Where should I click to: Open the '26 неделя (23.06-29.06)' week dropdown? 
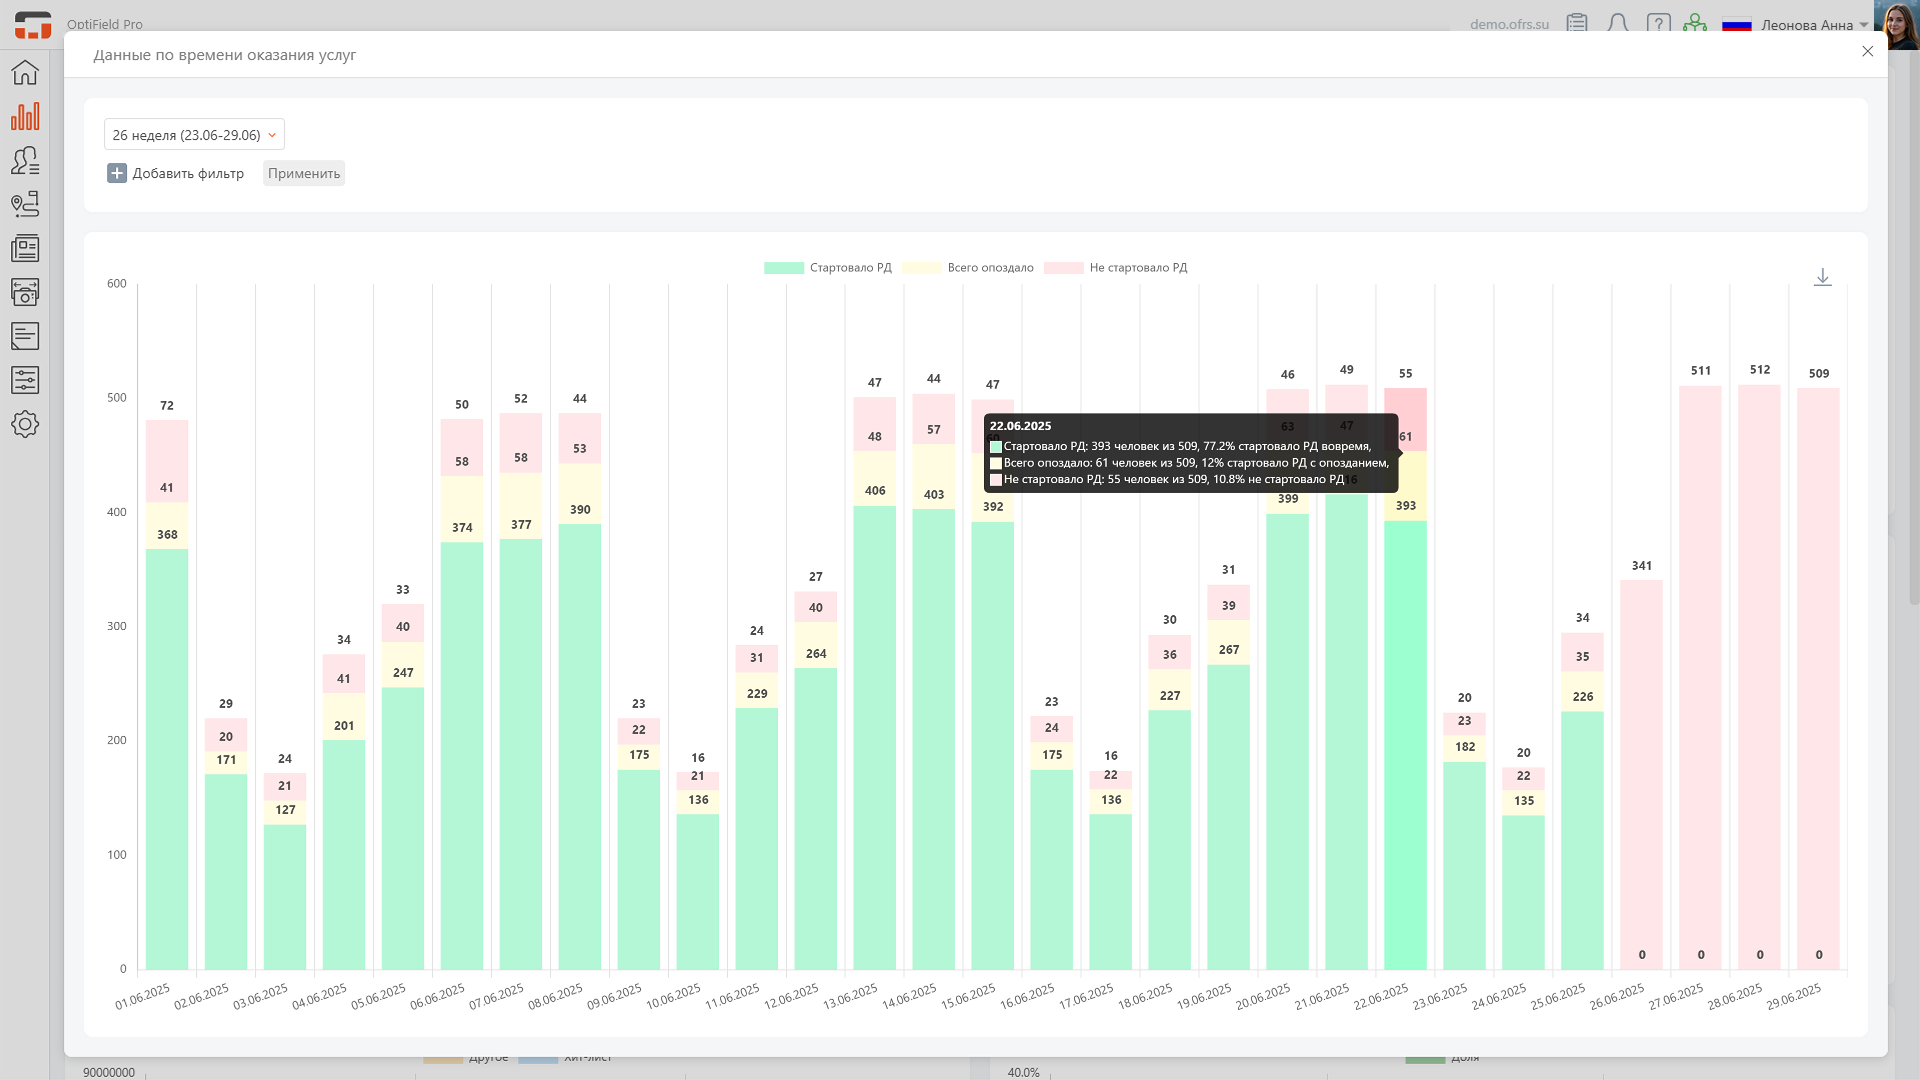(x=194, y=135)
